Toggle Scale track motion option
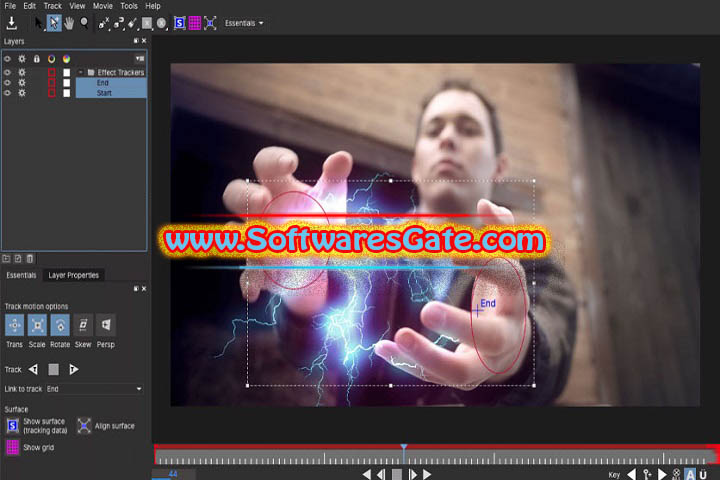 tap(37, 325)
